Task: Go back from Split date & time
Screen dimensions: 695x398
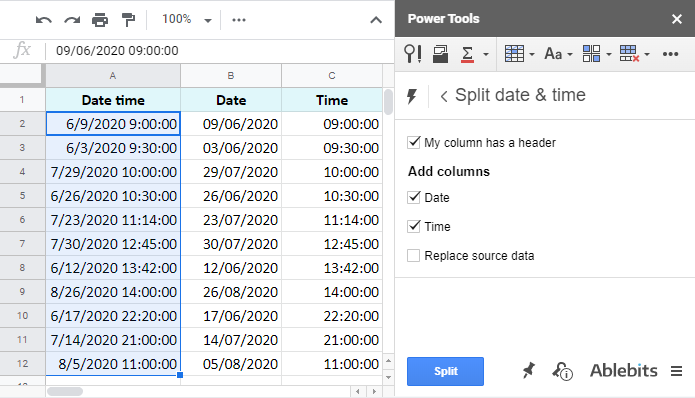Action: (444, 96)
